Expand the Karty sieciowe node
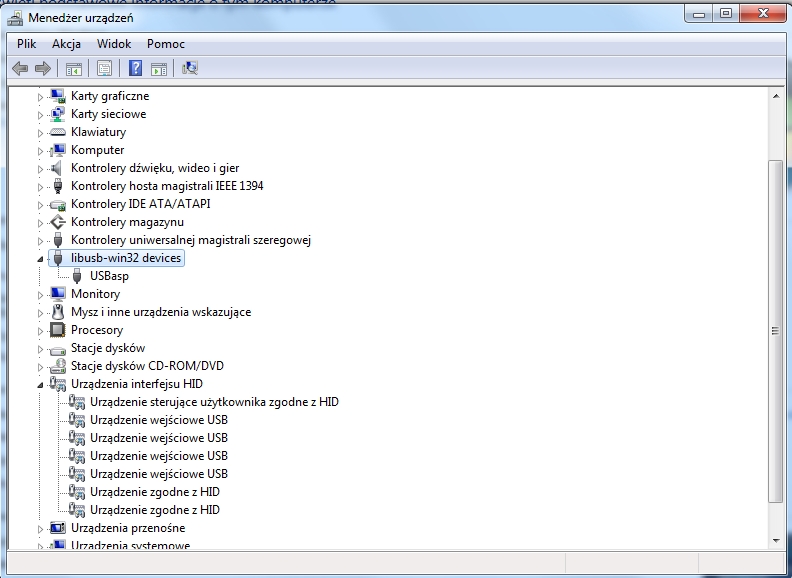Viewport: 792px width, 578px height. click(x=40, y=115)
